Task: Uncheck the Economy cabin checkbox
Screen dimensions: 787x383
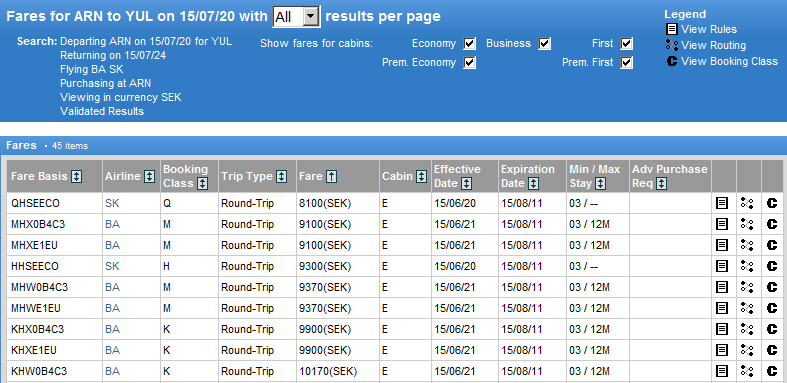Action: click(x=469, y=44)
